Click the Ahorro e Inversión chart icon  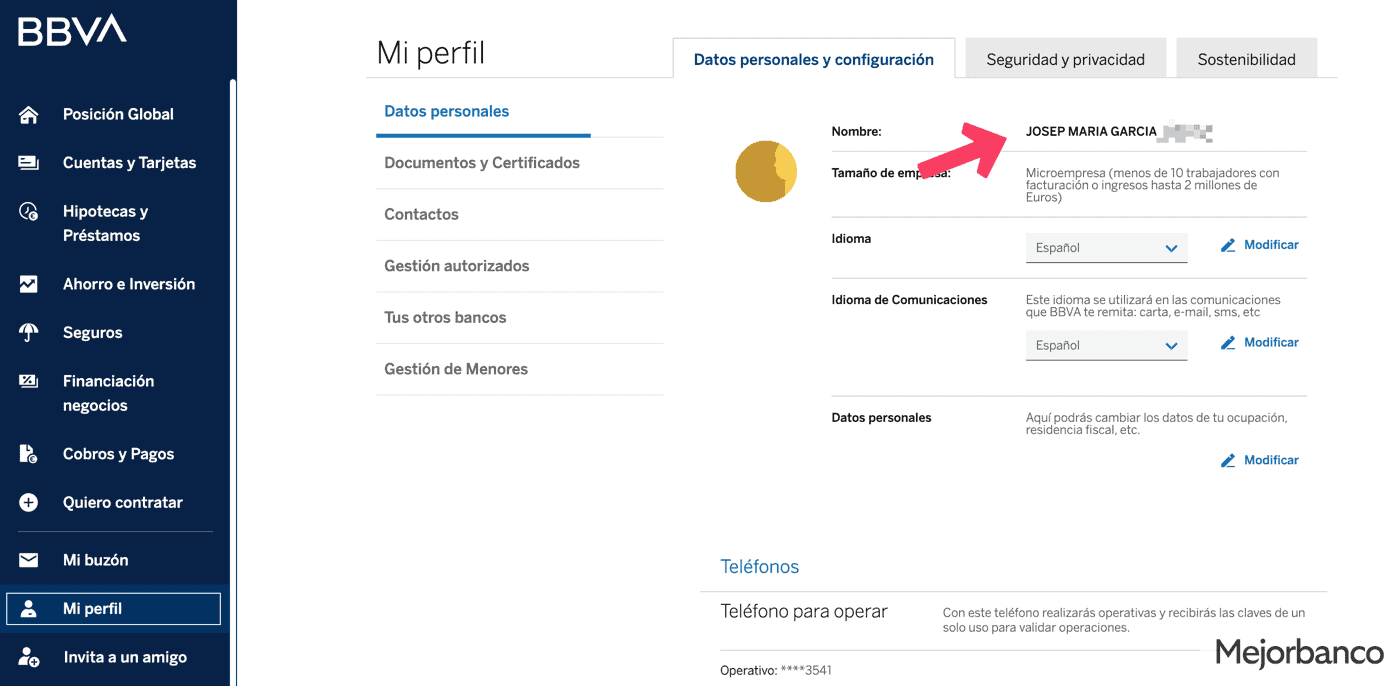pos(29,284)
